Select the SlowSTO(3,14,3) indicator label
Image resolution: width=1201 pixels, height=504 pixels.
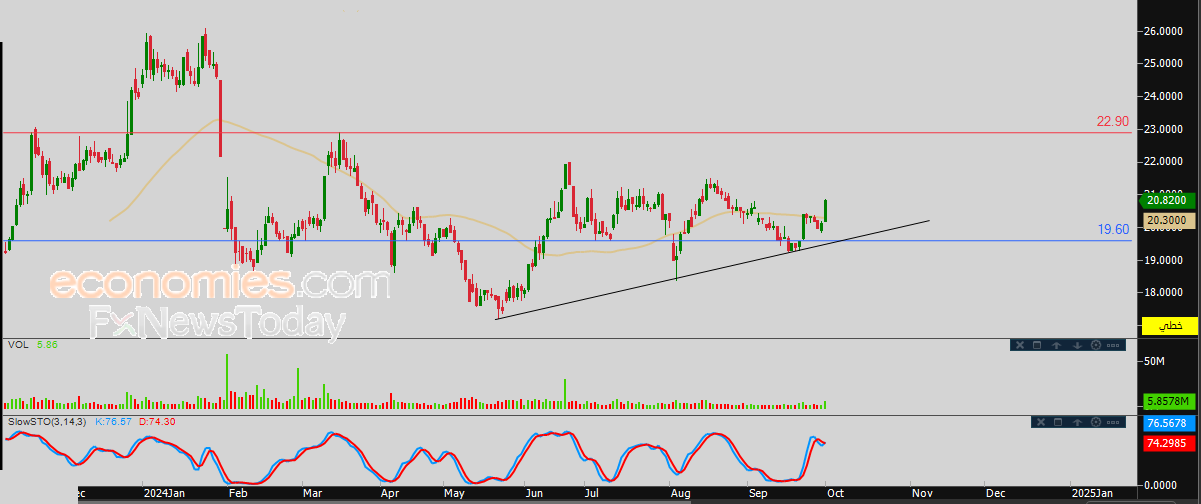click(47, 424)
